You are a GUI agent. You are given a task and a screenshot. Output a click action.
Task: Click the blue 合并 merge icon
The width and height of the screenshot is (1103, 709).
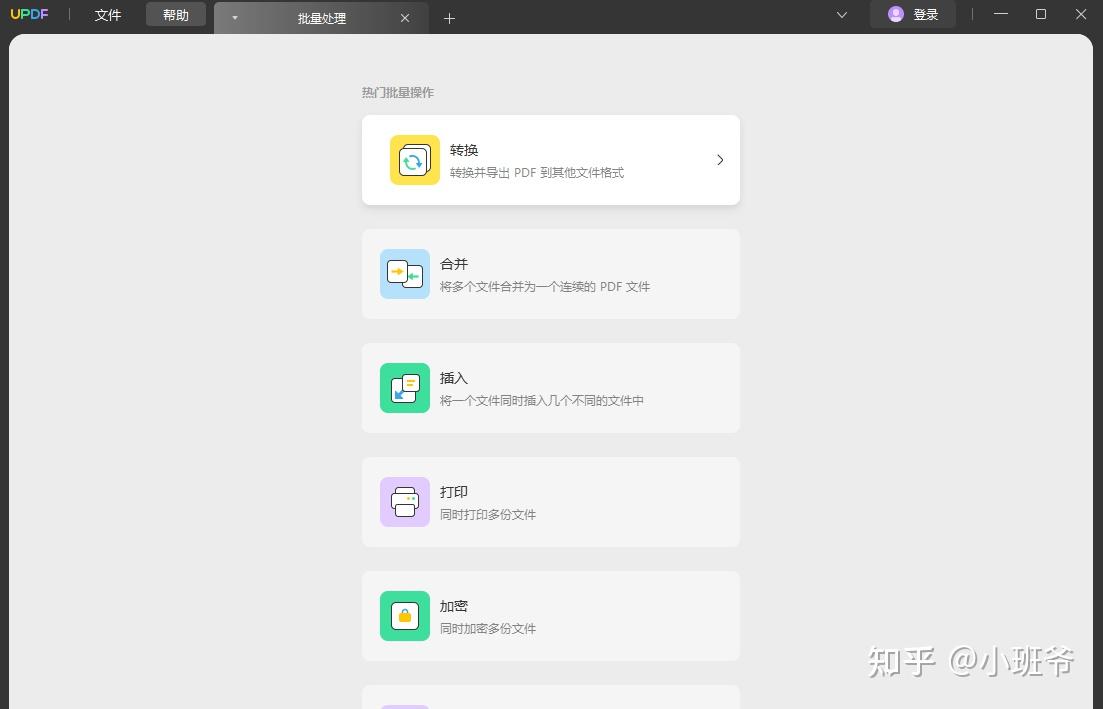[405, 274]
